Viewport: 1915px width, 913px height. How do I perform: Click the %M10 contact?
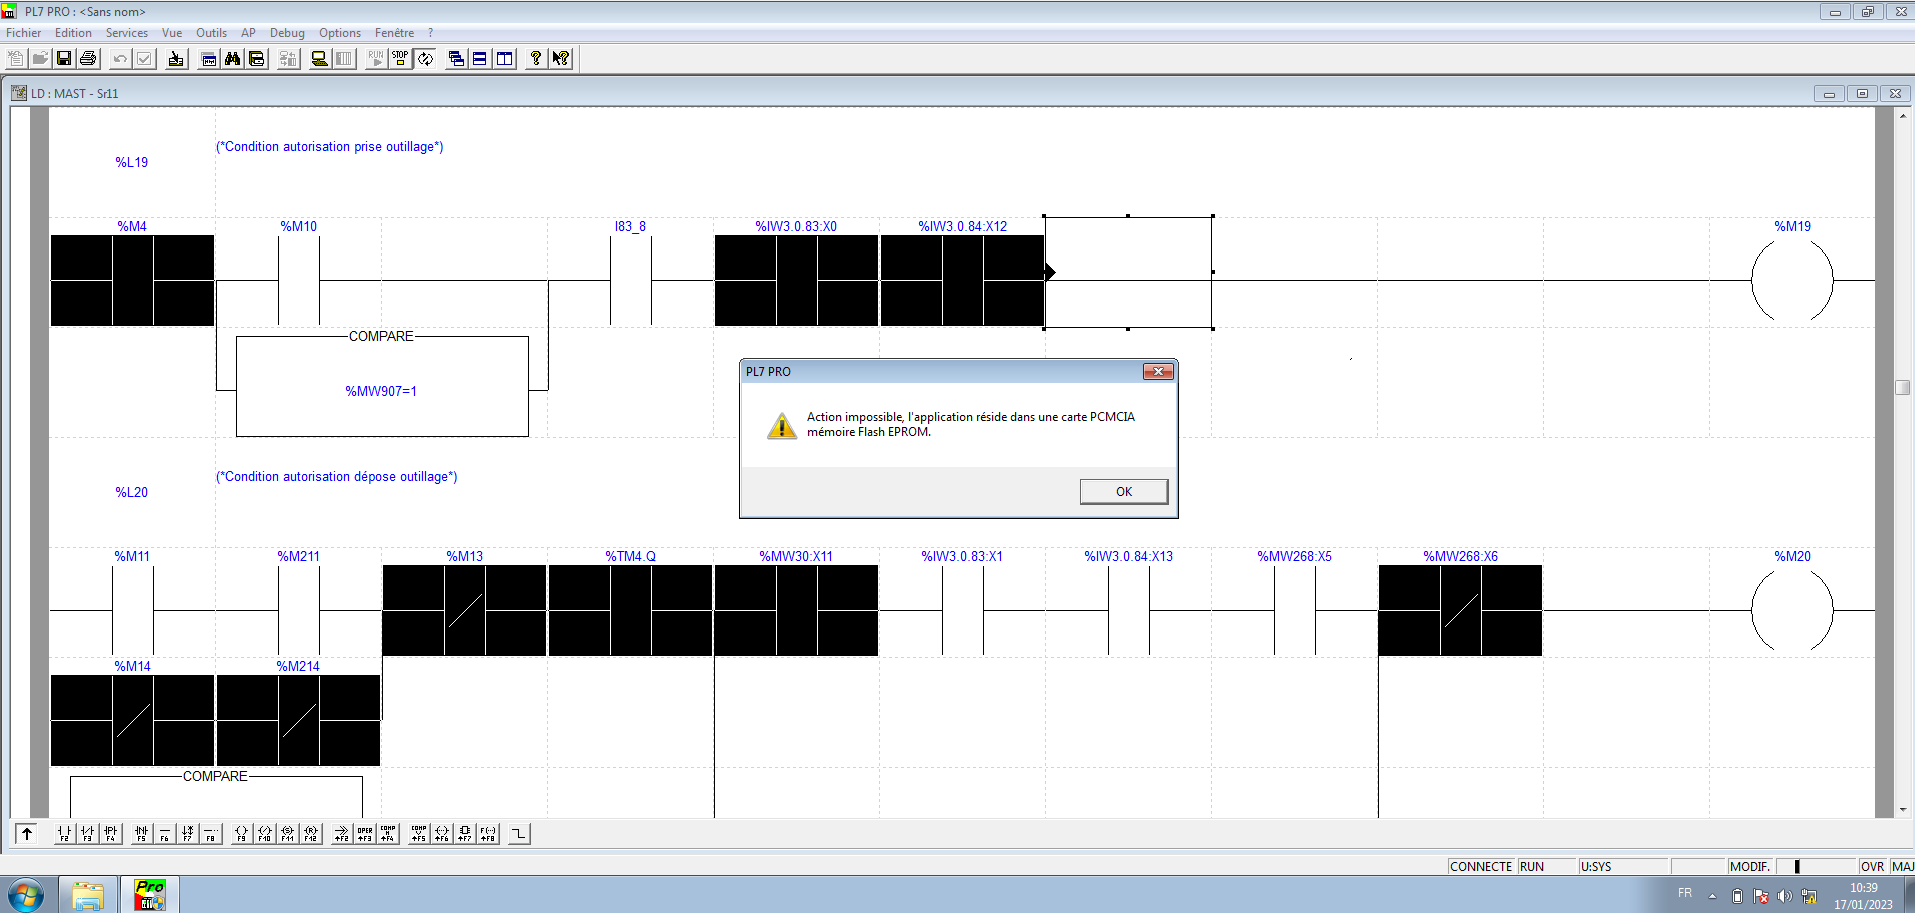[298, 280]
